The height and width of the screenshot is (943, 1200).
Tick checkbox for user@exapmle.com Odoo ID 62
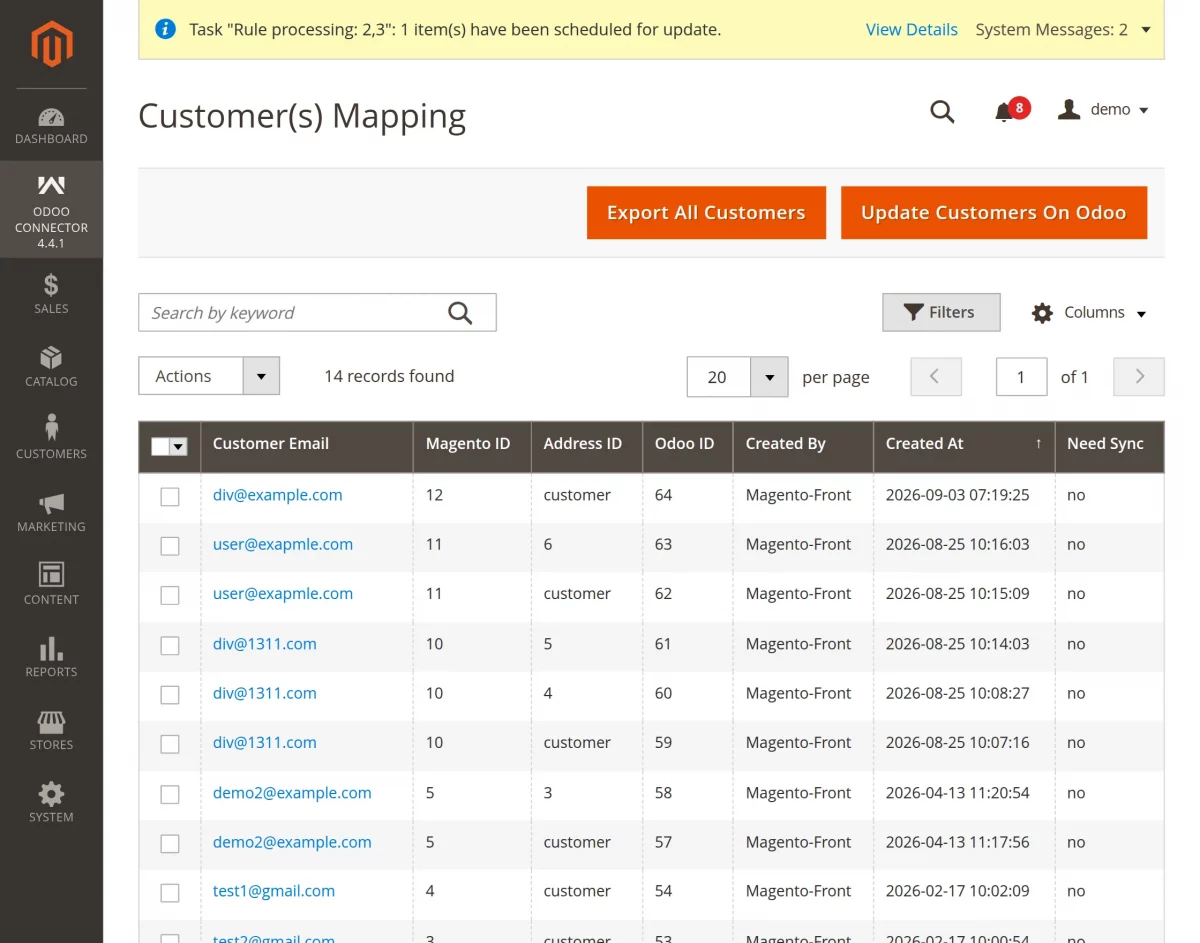pos(170,595)
